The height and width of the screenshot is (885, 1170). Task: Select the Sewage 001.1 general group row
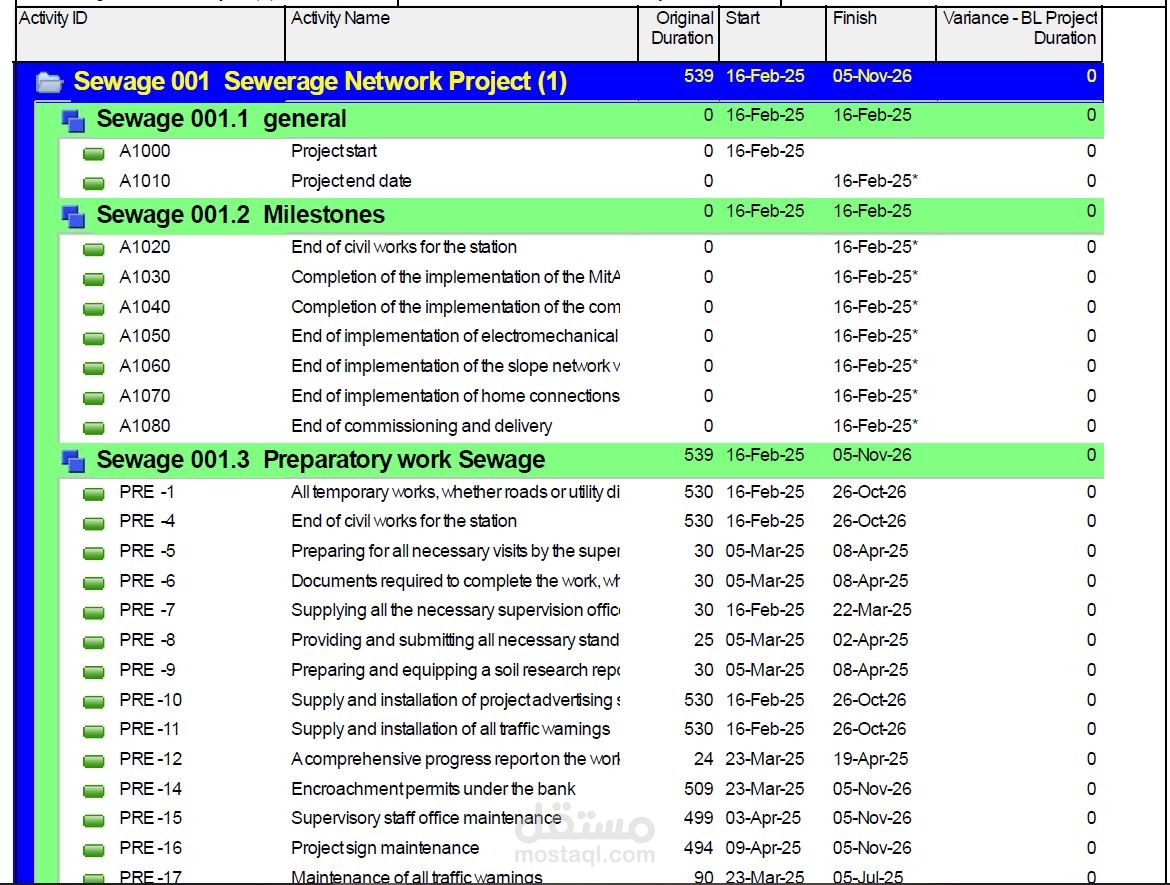pos(581,119)
